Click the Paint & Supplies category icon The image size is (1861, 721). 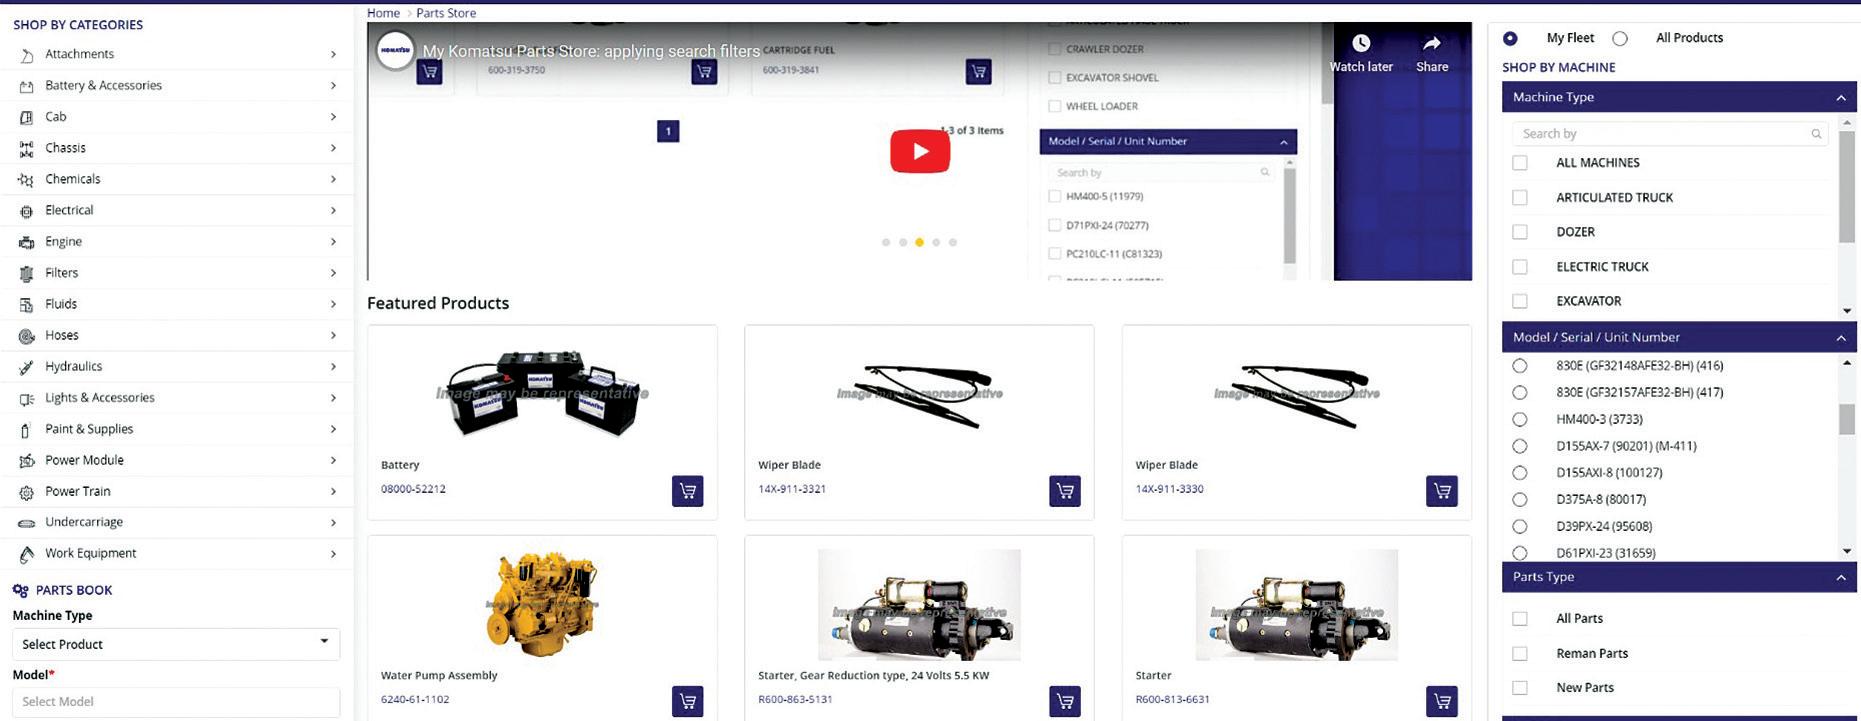[26, 430]
